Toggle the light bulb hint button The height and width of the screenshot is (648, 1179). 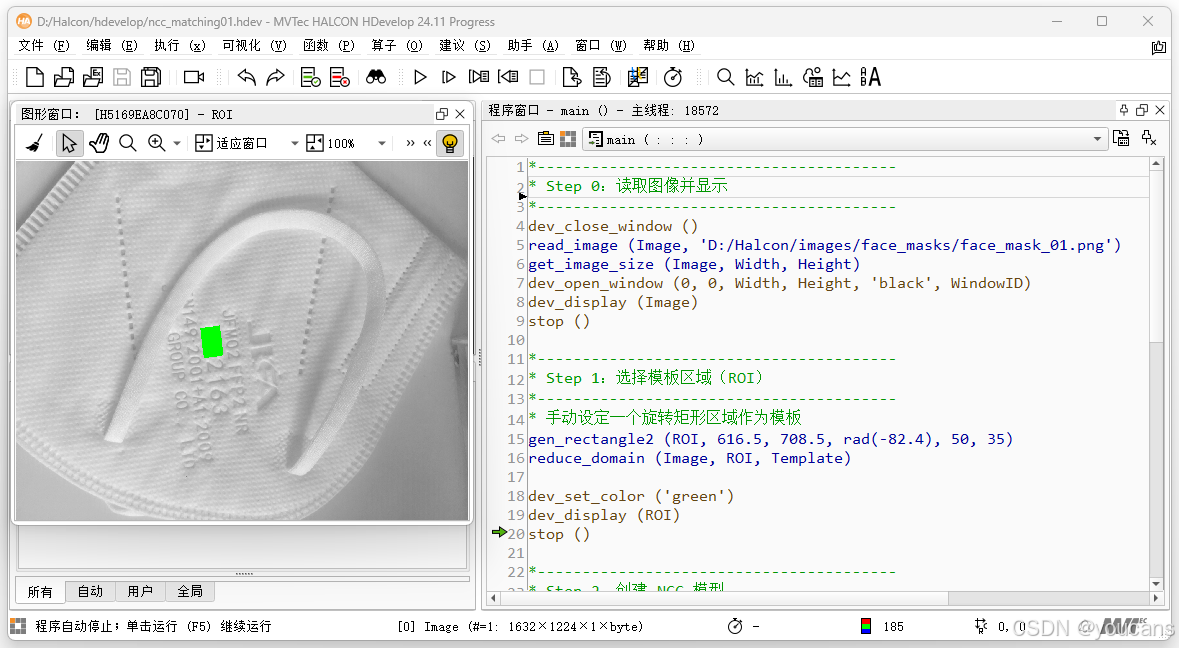(x=450, y=143)
